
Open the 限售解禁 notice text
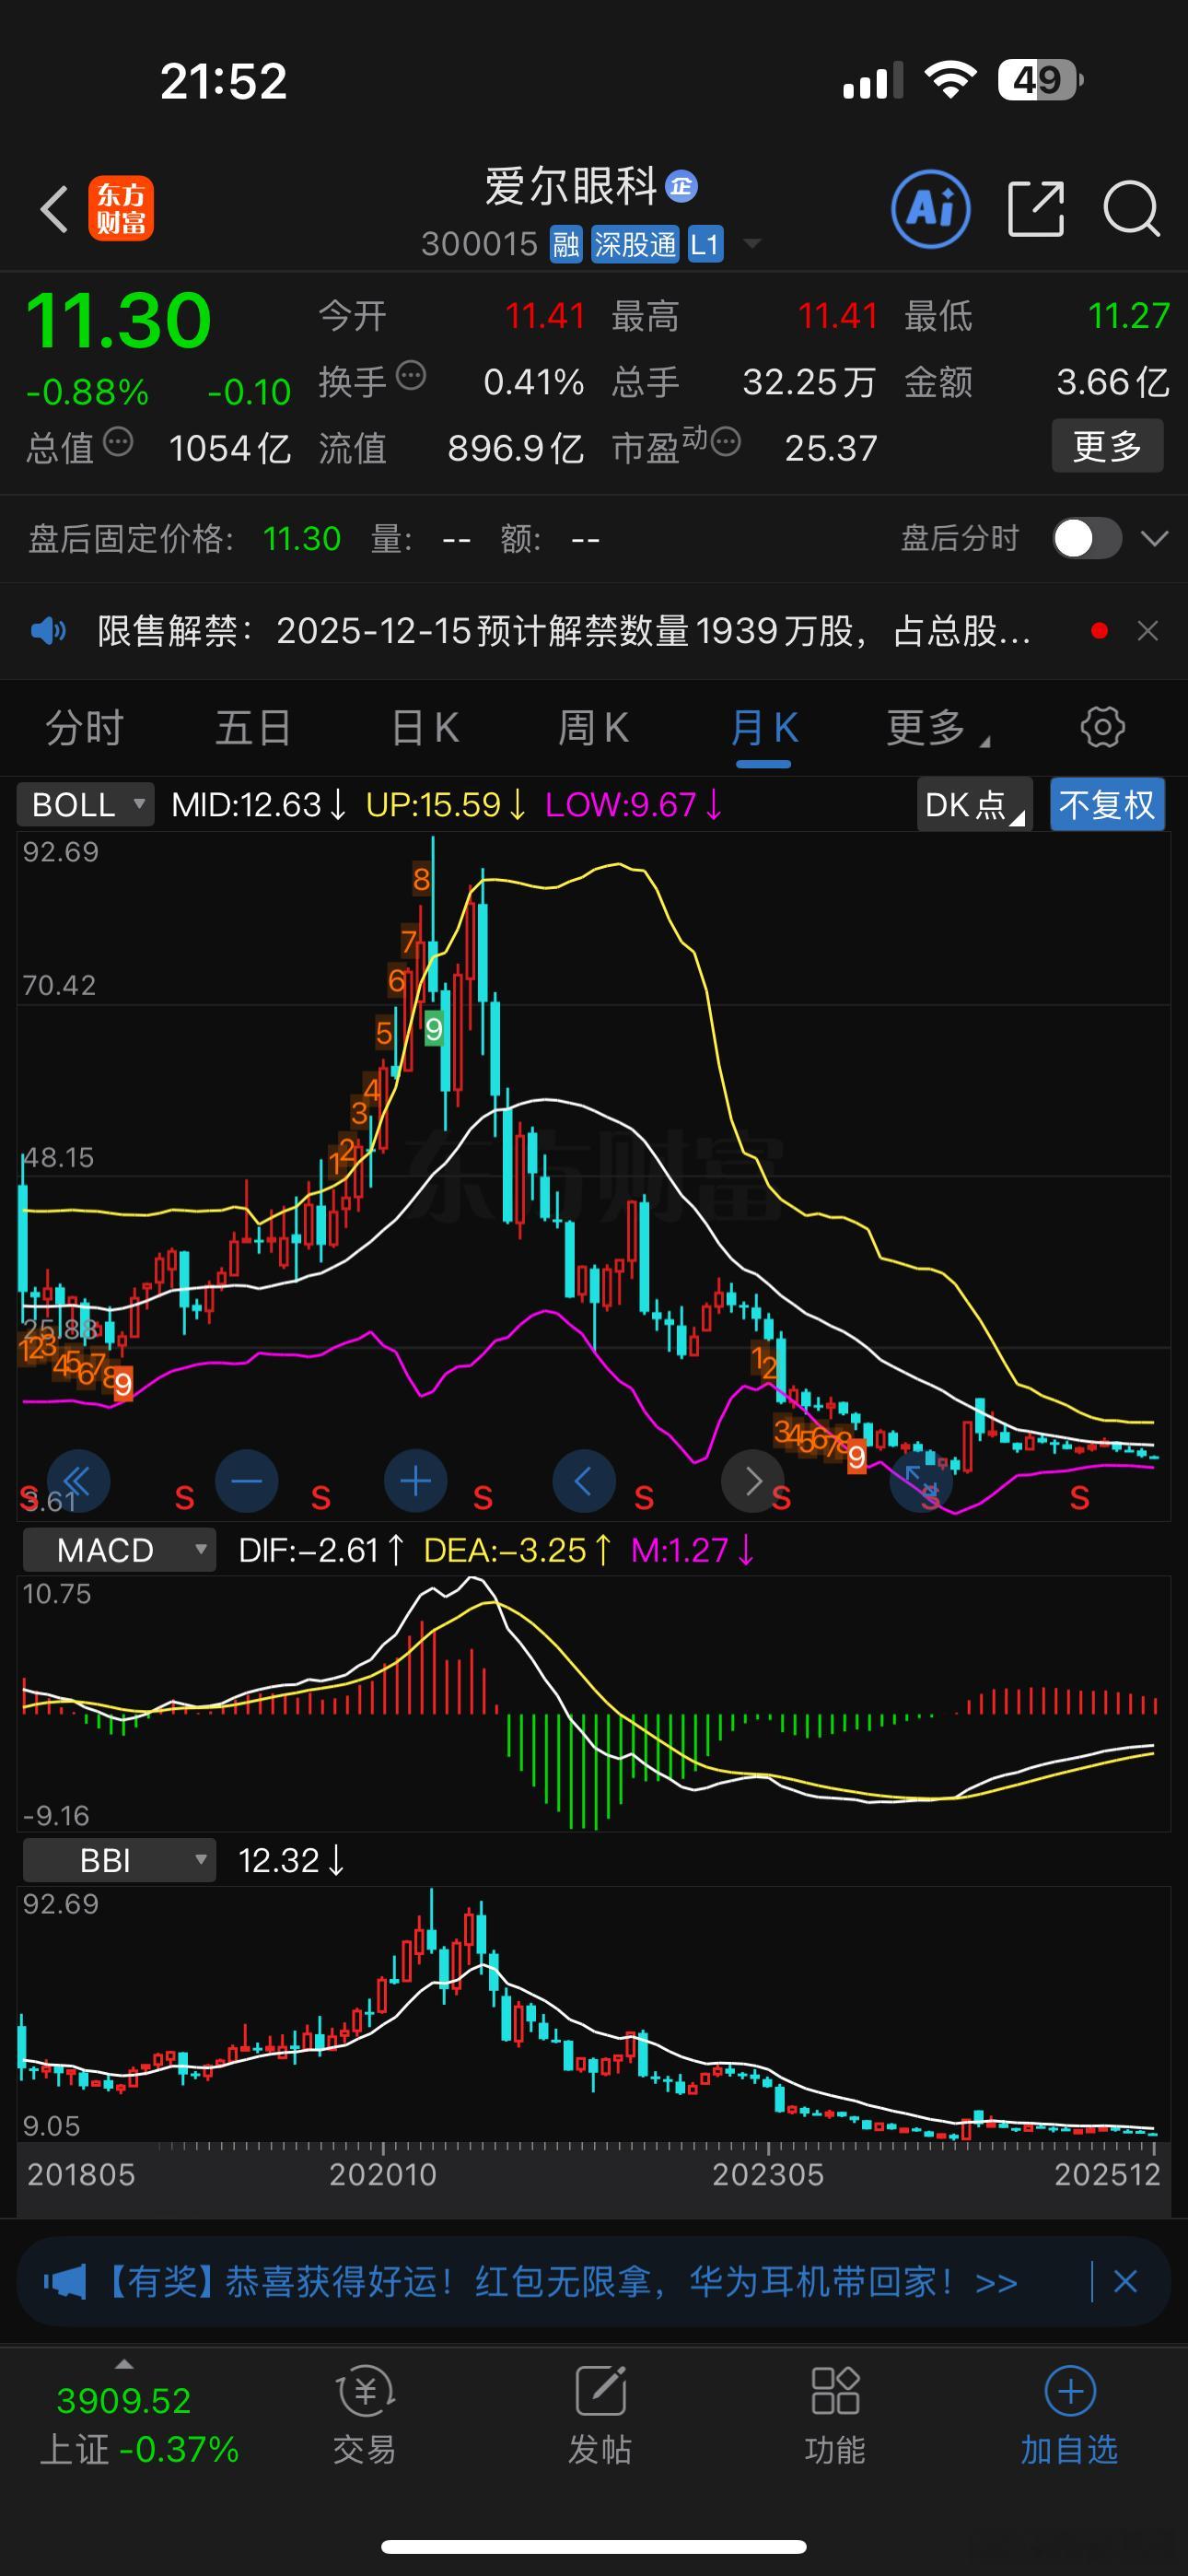pos(564,631)
